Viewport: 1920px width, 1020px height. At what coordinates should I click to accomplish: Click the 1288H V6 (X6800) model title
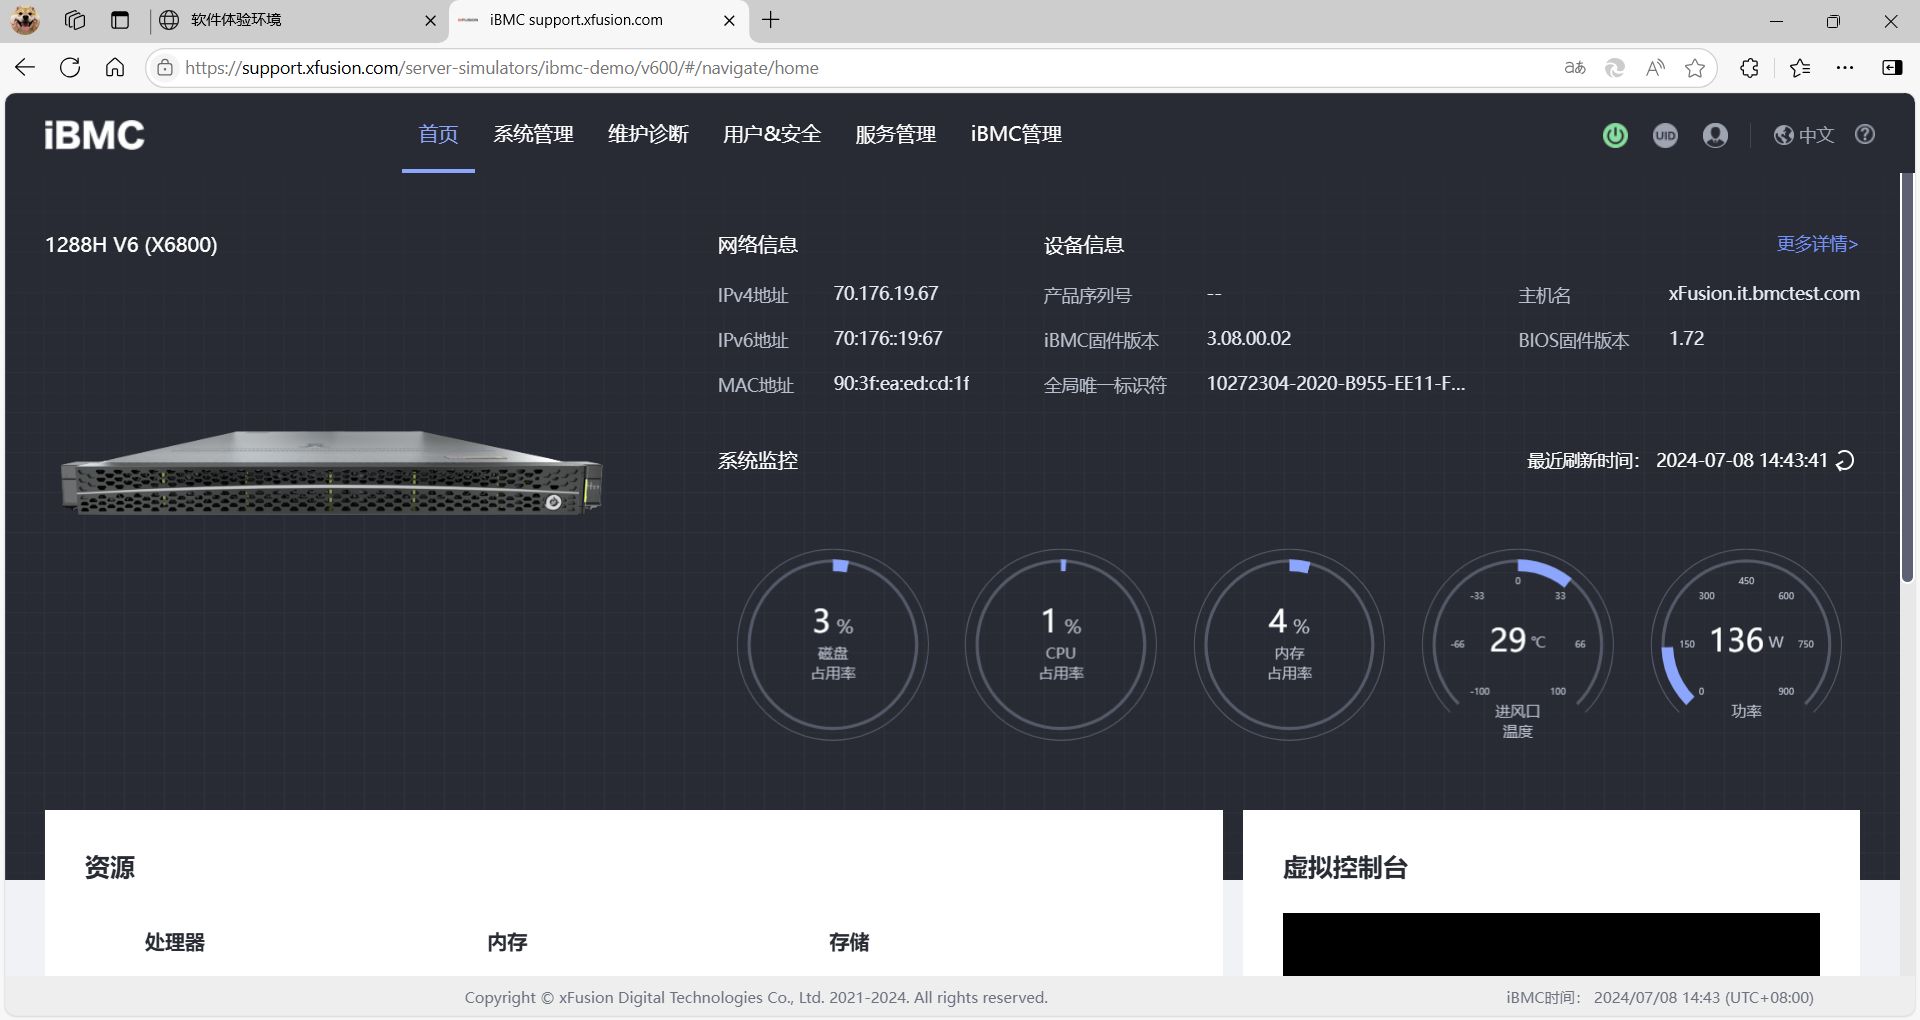point(131,245)
